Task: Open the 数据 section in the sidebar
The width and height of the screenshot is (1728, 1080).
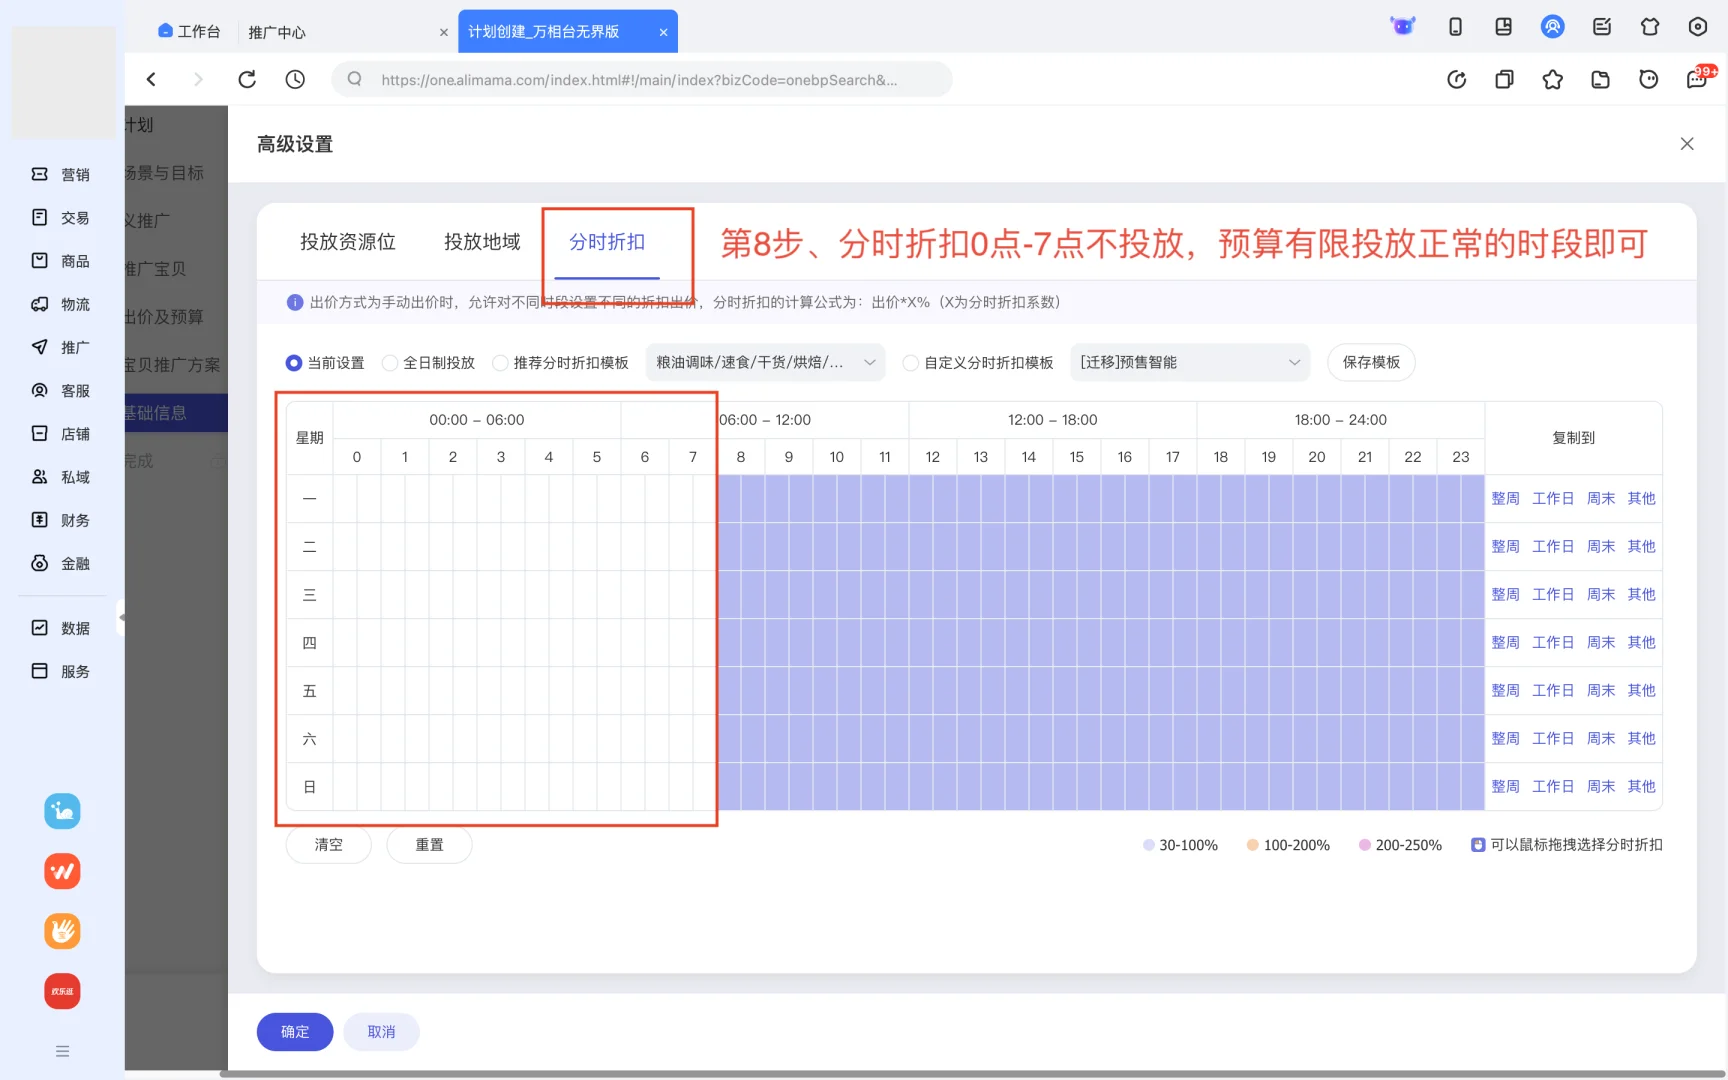Action: point(62,627)
